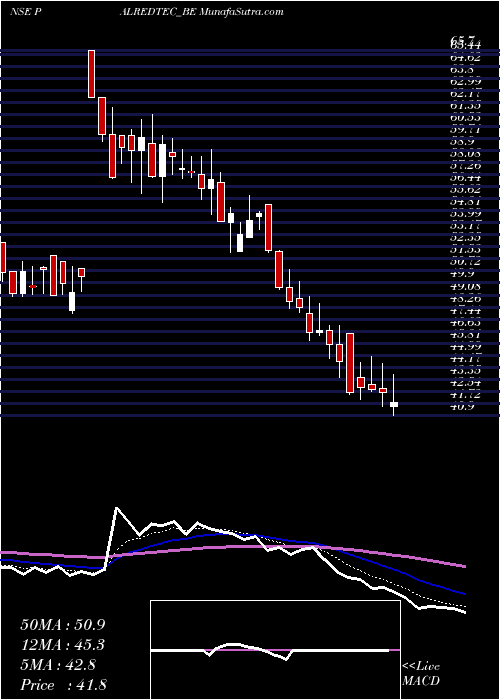Click the 49.08 price axis label
This screenshot has width=500, height=700.
tap(464, 286)
